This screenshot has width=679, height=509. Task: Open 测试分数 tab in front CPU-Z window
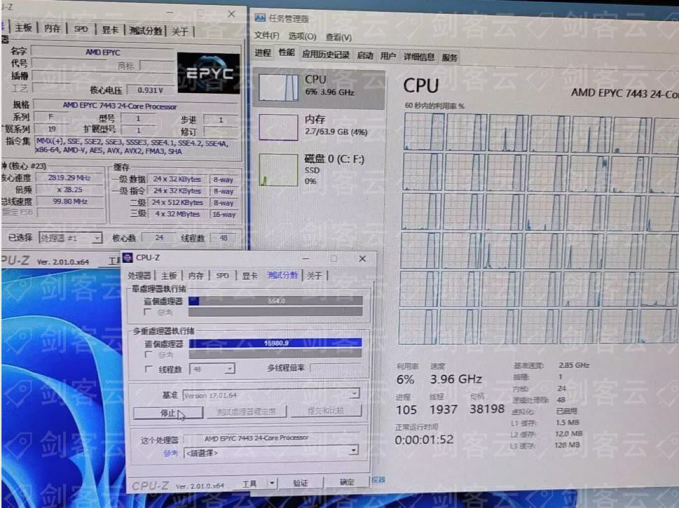tap(282, 275)
